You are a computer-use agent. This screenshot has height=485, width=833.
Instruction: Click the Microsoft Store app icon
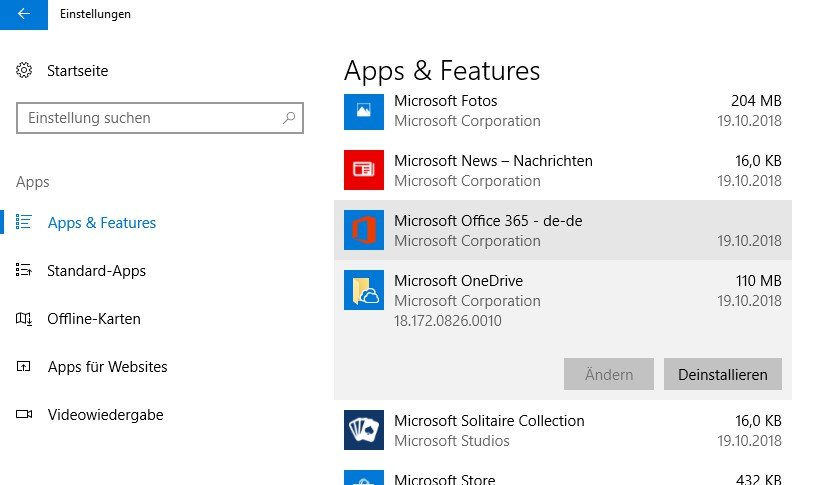coord(364,478)
